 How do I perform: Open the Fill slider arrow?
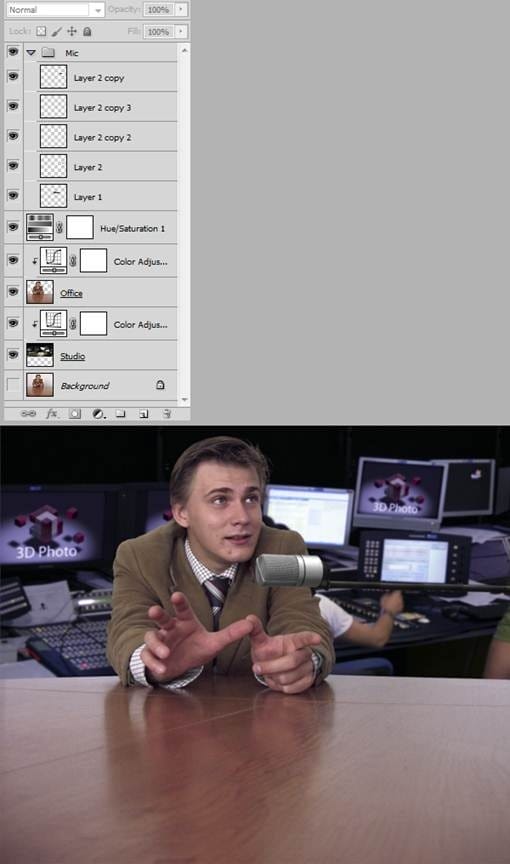coord(181,31)
